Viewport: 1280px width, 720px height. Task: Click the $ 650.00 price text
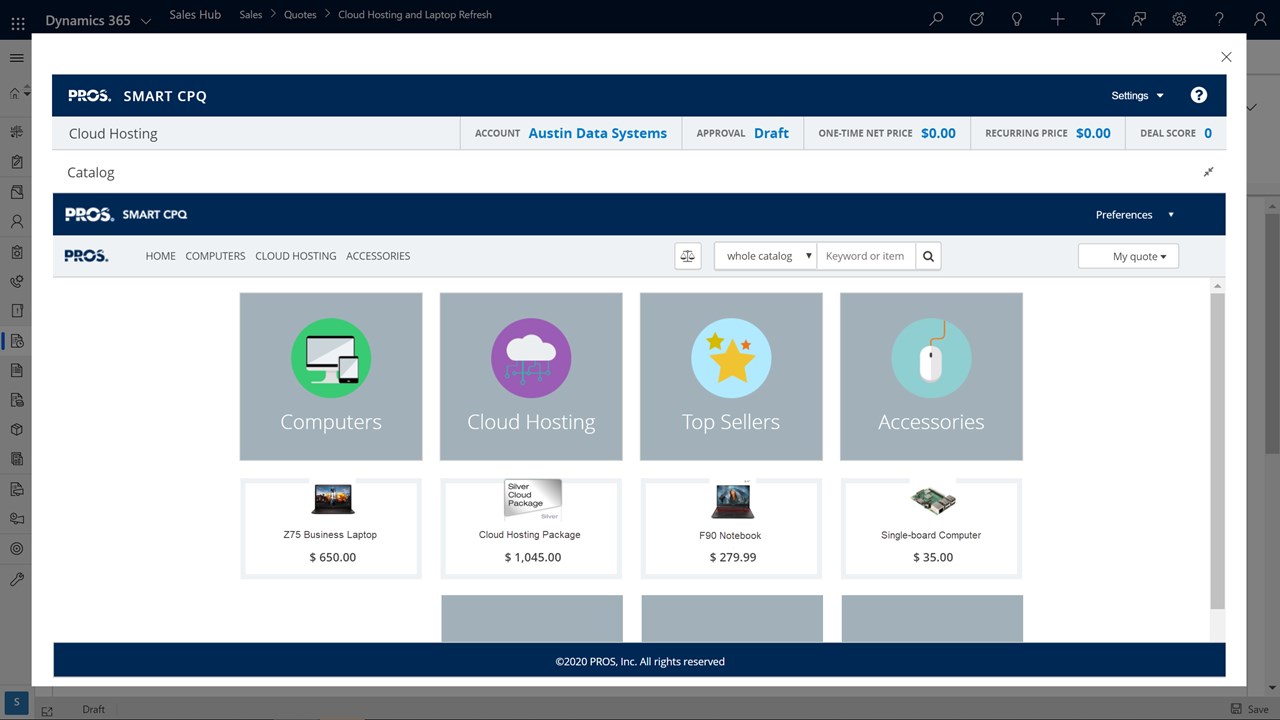[333, 557]
